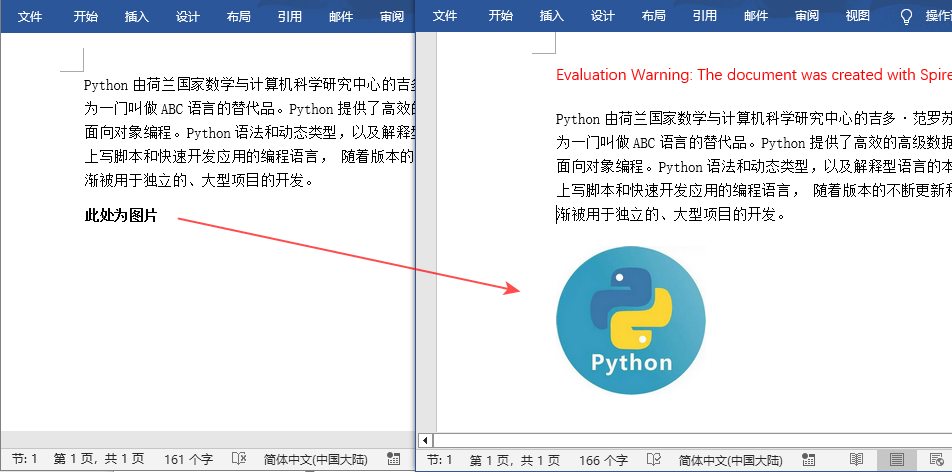The image size is (952, 472).
Task: Click the proofing check icon in the right status bar
Action: click(654, 460)
